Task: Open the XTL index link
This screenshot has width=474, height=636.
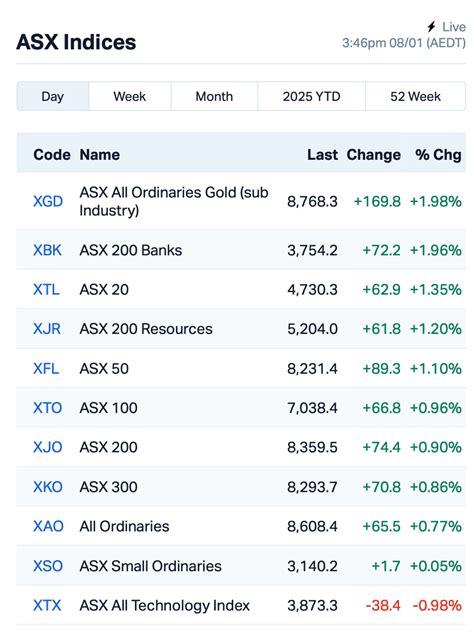Action: 46,290
